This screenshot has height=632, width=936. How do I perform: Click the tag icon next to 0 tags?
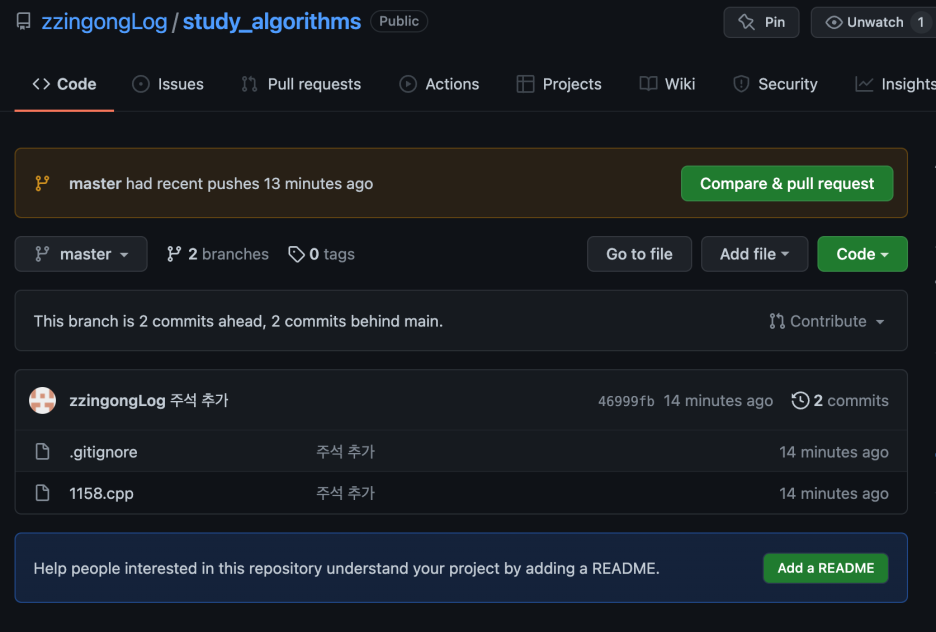pos(296,254)
